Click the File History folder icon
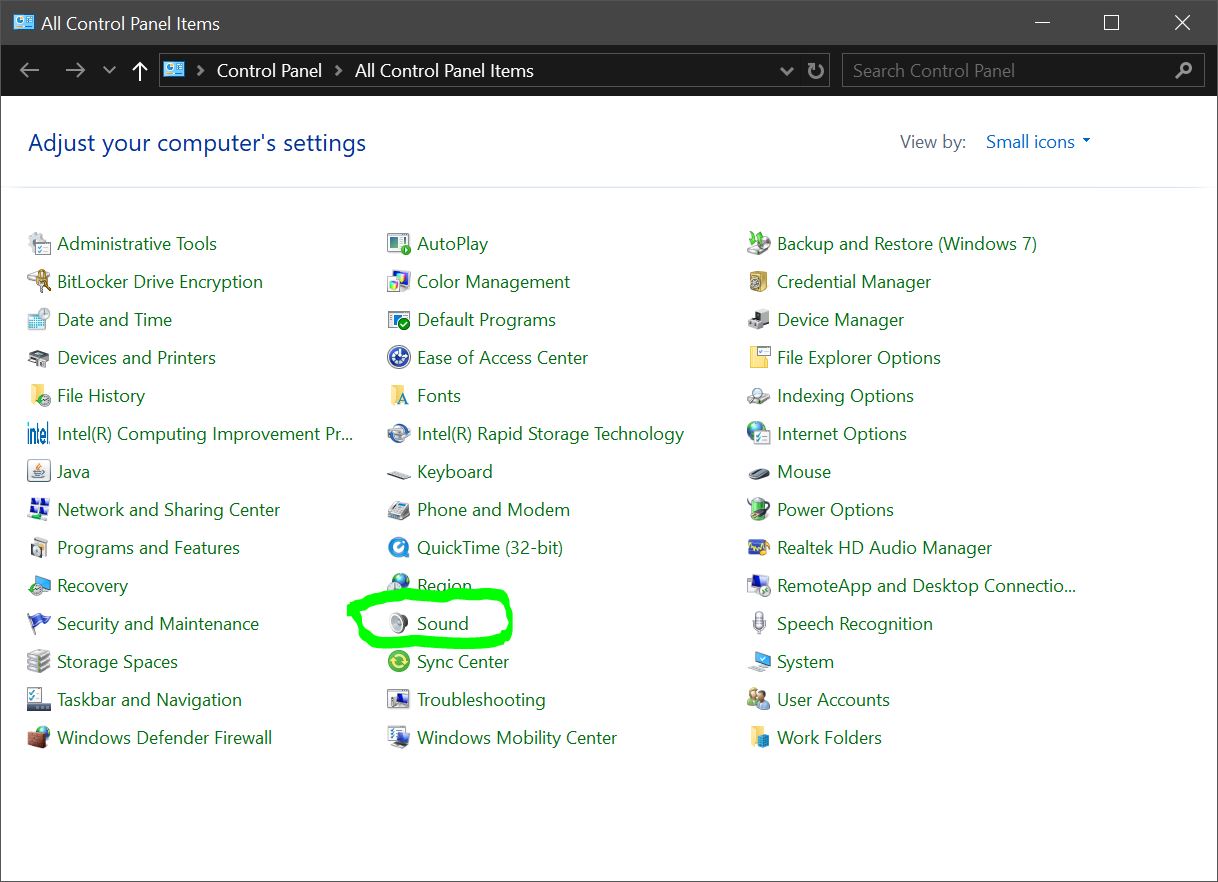The image size is (1218, 882). pos(39,396)
